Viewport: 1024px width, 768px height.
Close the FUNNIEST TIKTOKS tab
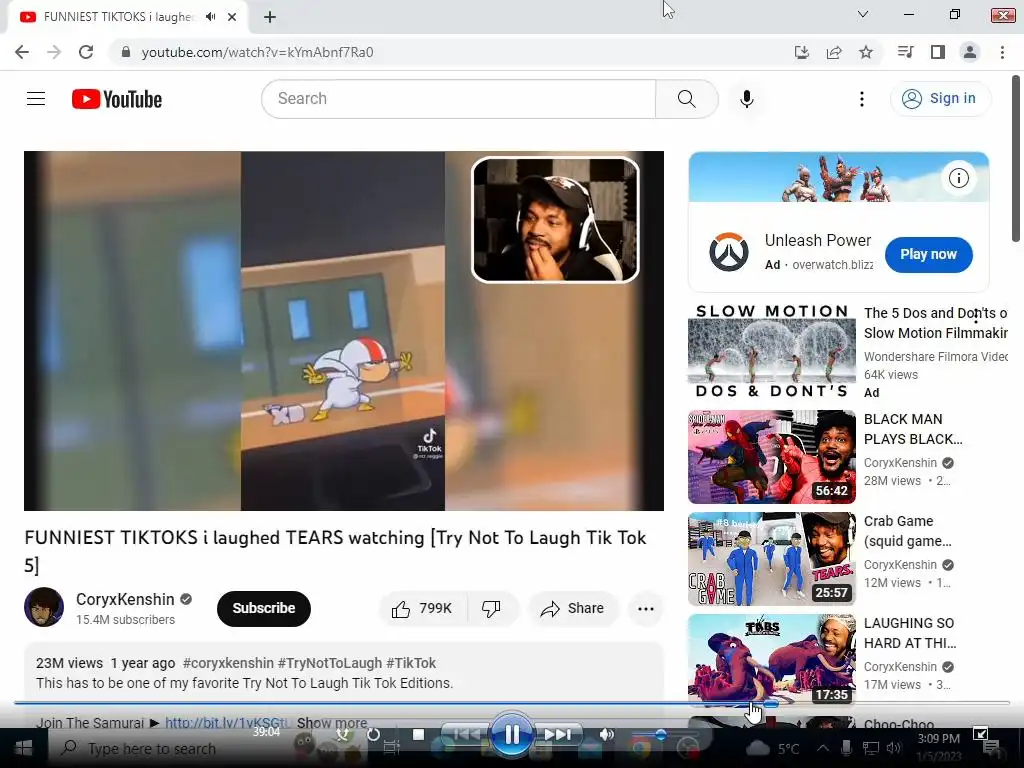[232, 17]
